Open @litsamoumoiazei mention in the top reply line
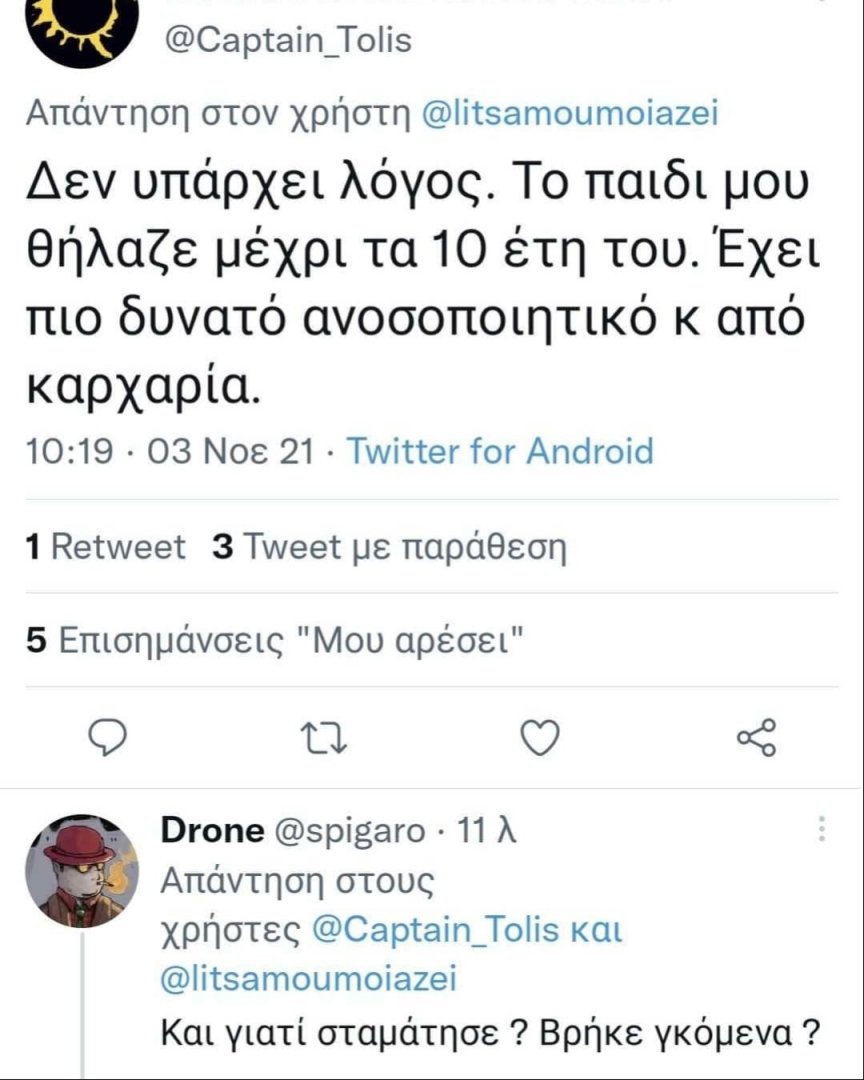 pos(570,114)
